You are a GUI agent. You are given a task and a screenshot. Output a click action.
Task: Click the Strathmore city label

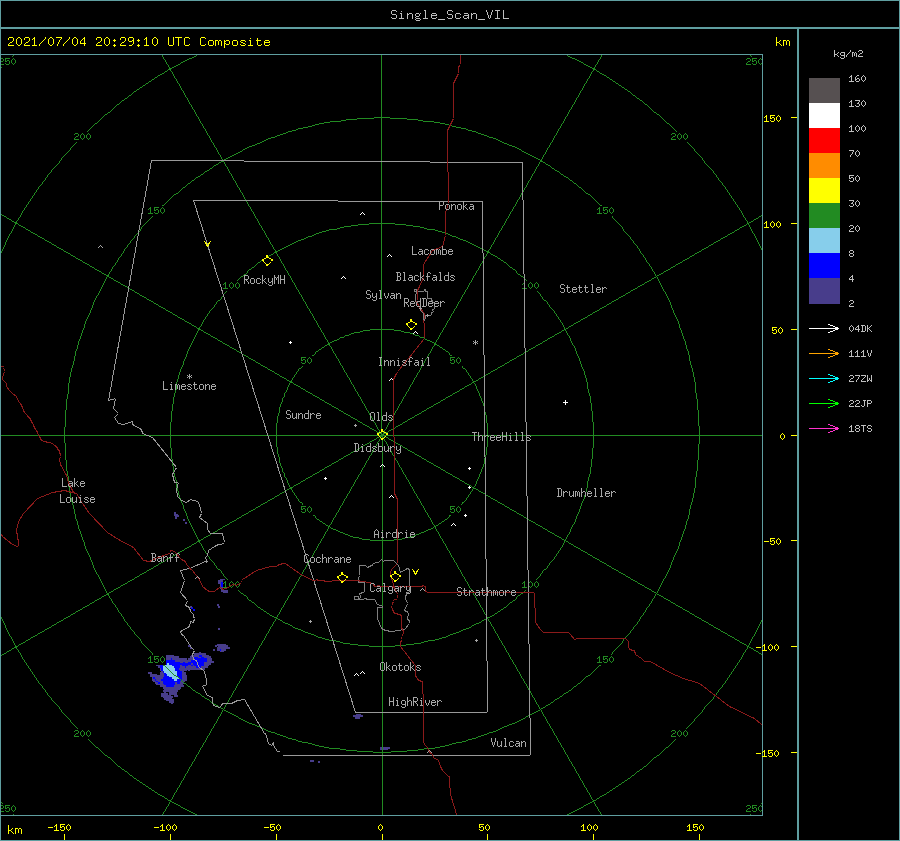[486, 592]
